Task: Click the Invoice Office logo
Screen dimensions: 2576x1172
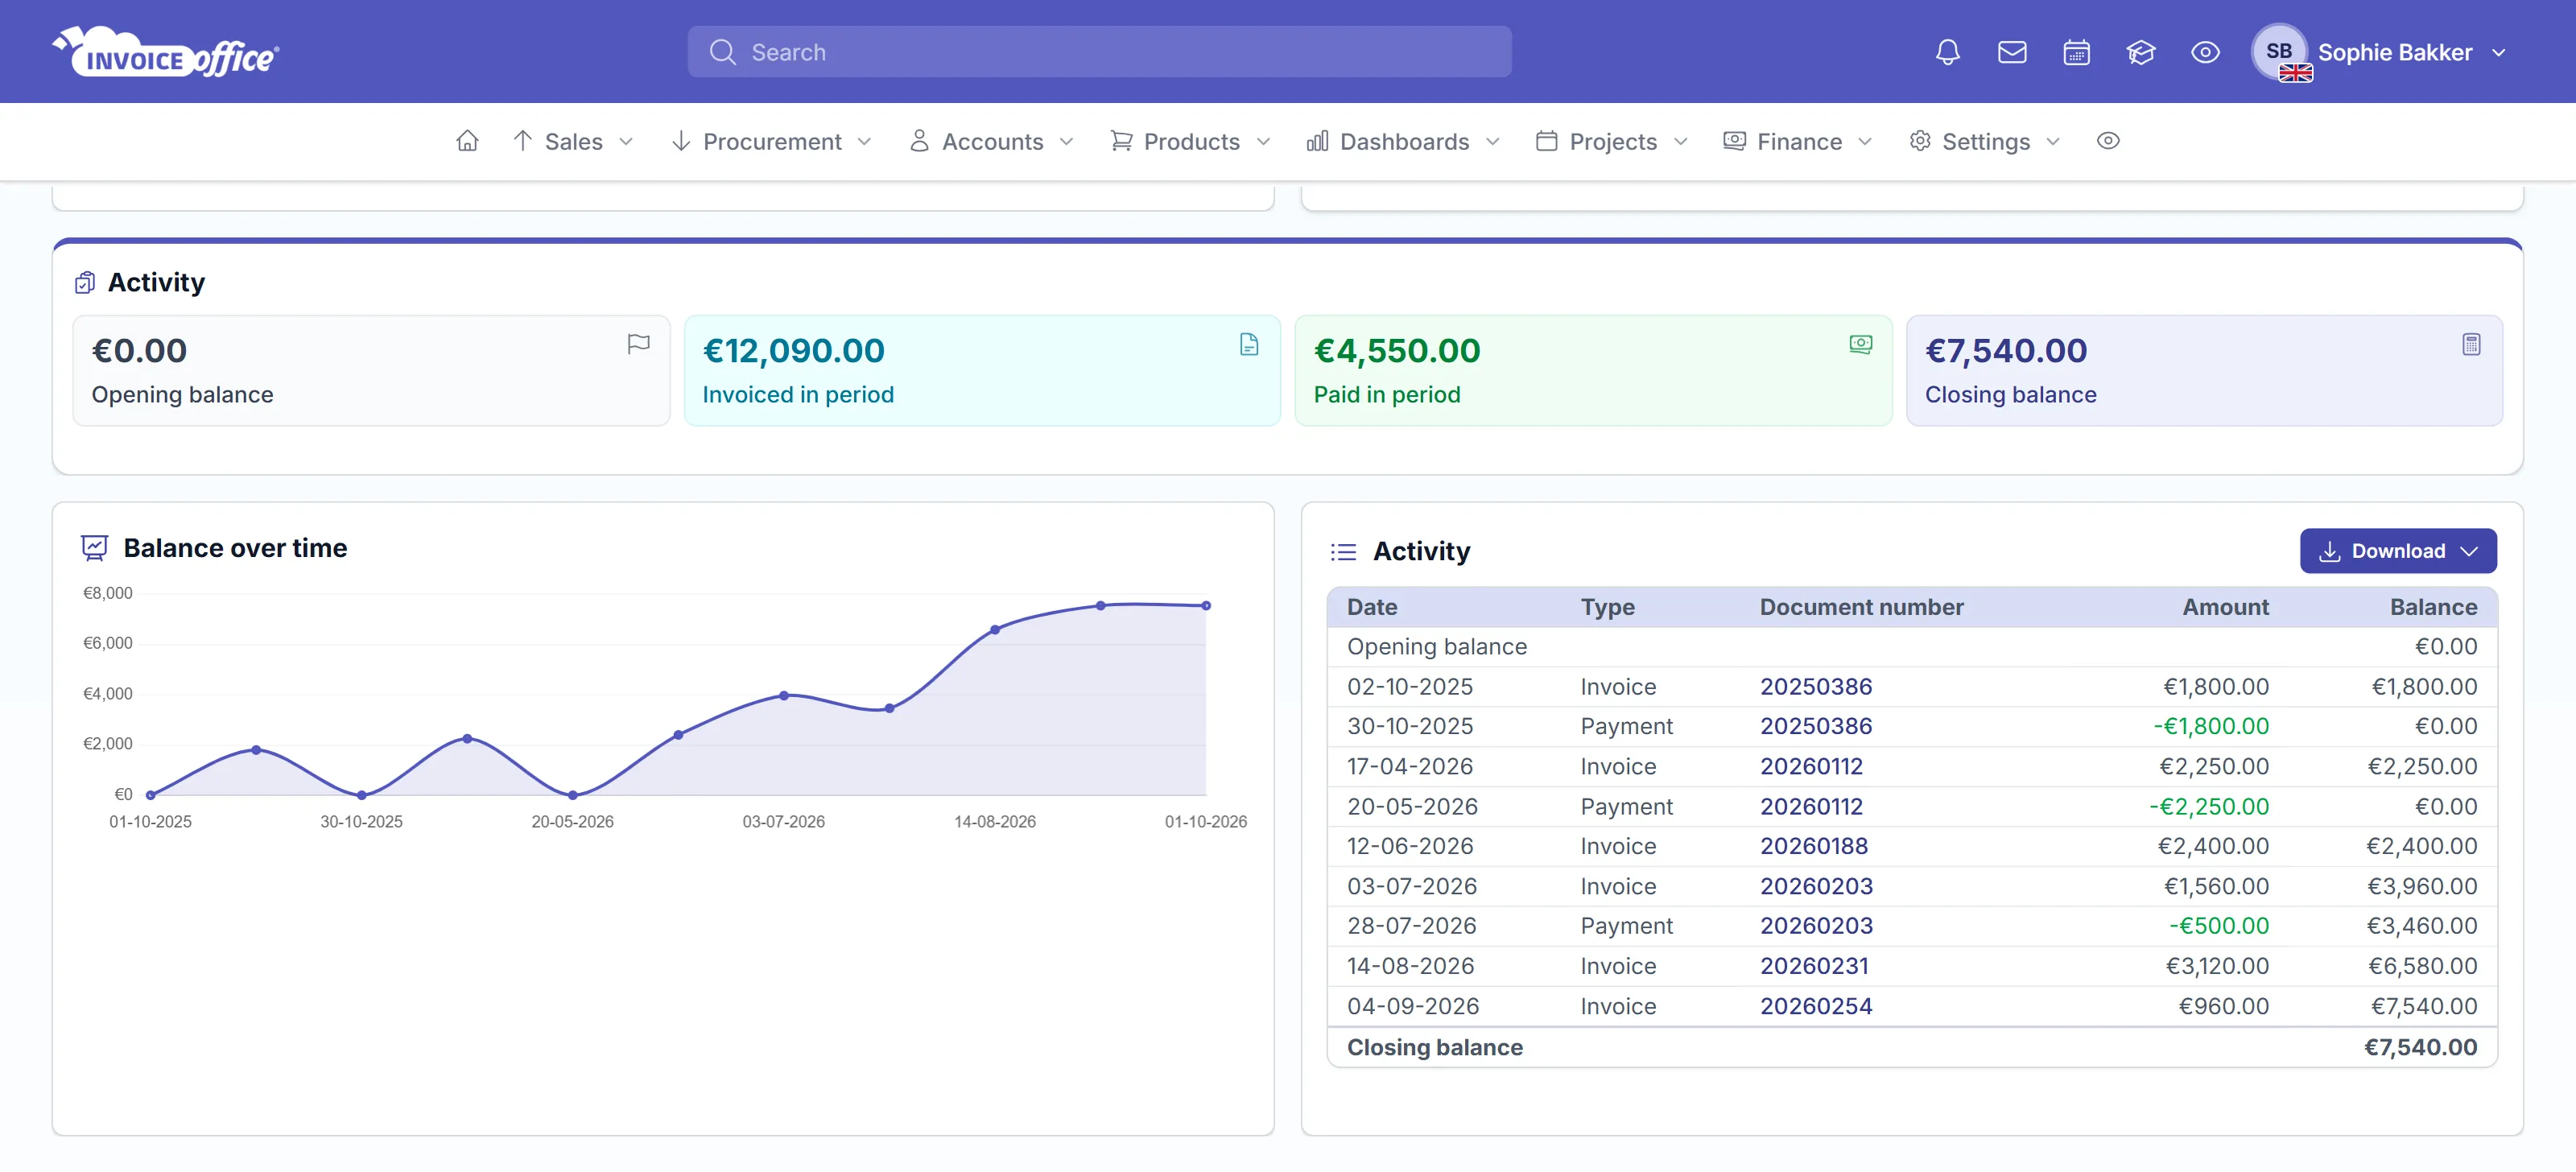Action: tap(166, 52)
